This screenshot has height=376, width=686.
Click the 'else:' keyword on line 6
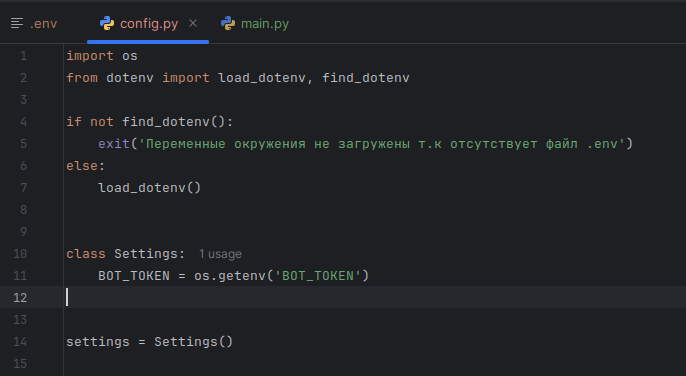coord(86,166)
